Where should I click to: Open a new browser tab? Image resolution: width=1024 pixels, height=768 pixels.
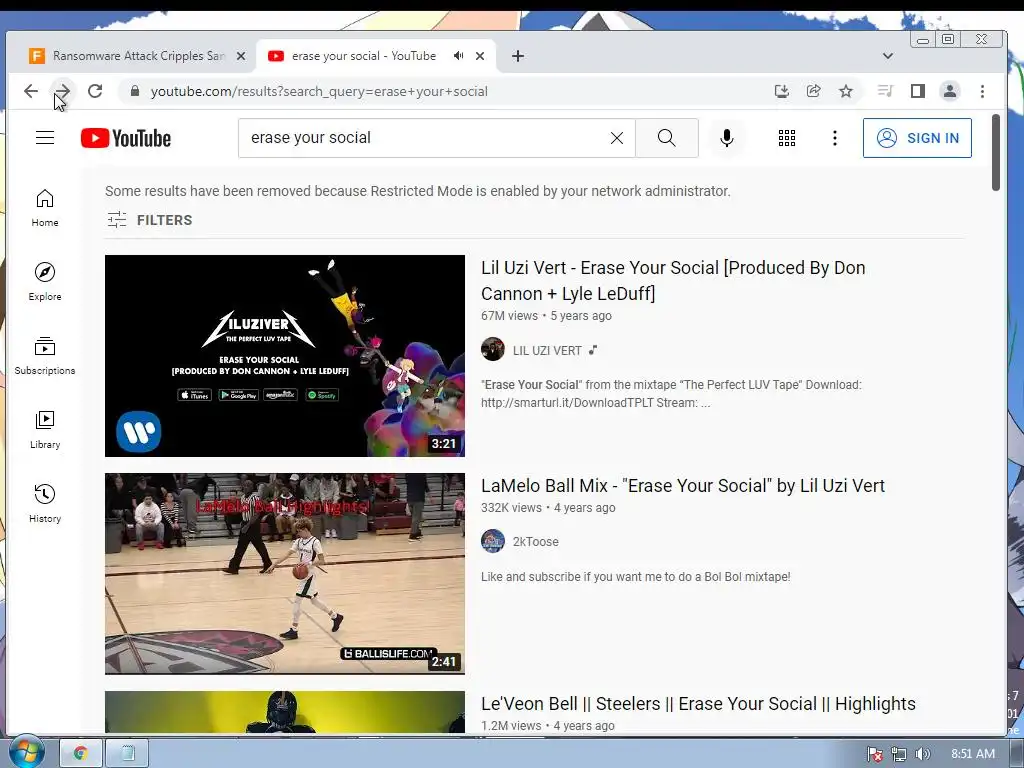[518, 56]
